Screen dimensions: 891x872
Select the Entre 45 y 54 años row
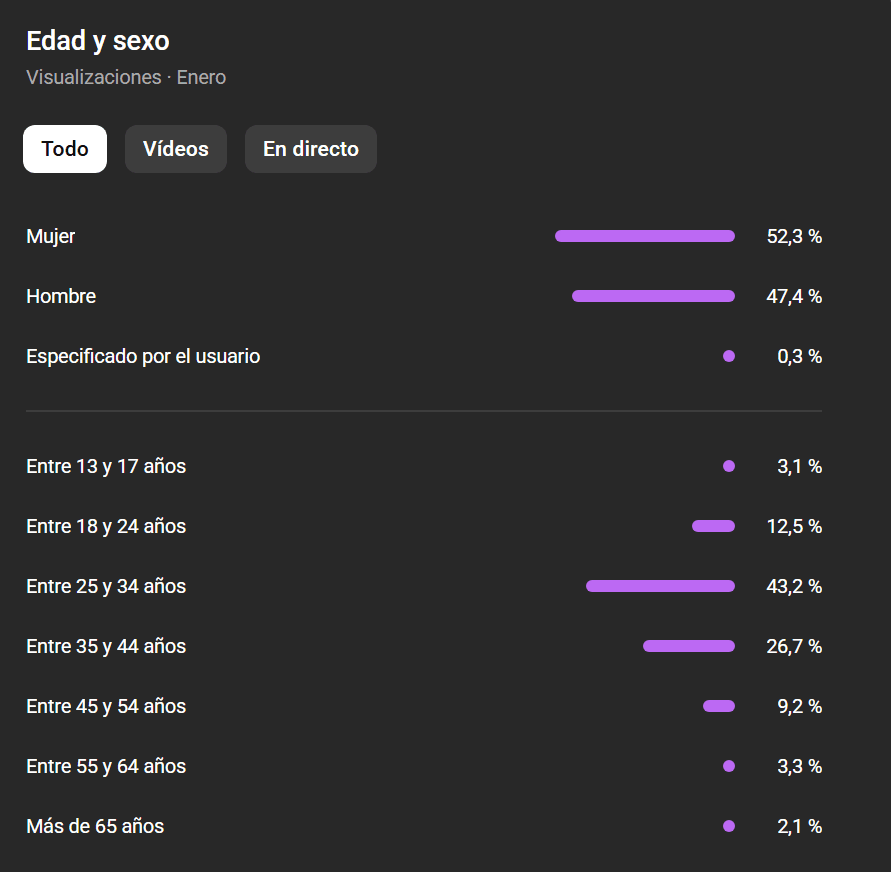point(105,706)
